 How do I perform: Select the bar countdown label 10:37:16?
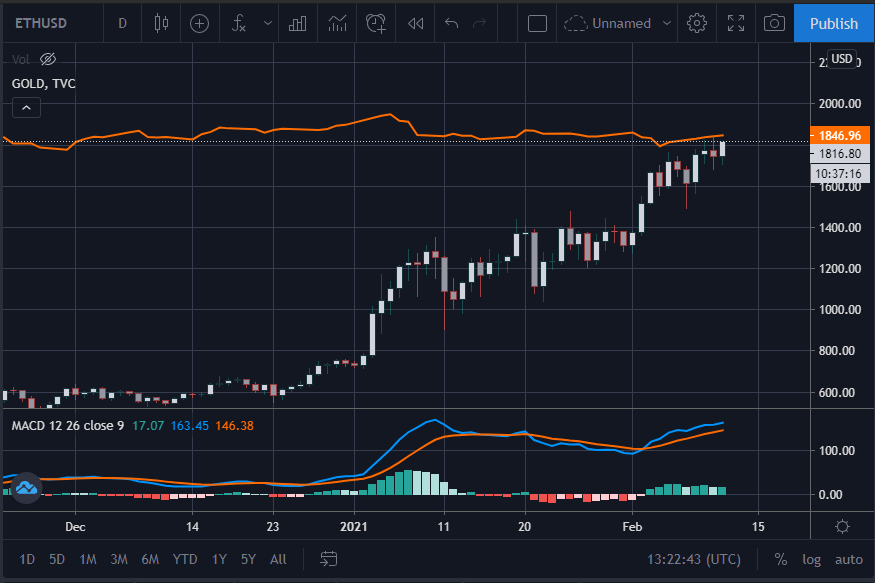pos(839,174)
